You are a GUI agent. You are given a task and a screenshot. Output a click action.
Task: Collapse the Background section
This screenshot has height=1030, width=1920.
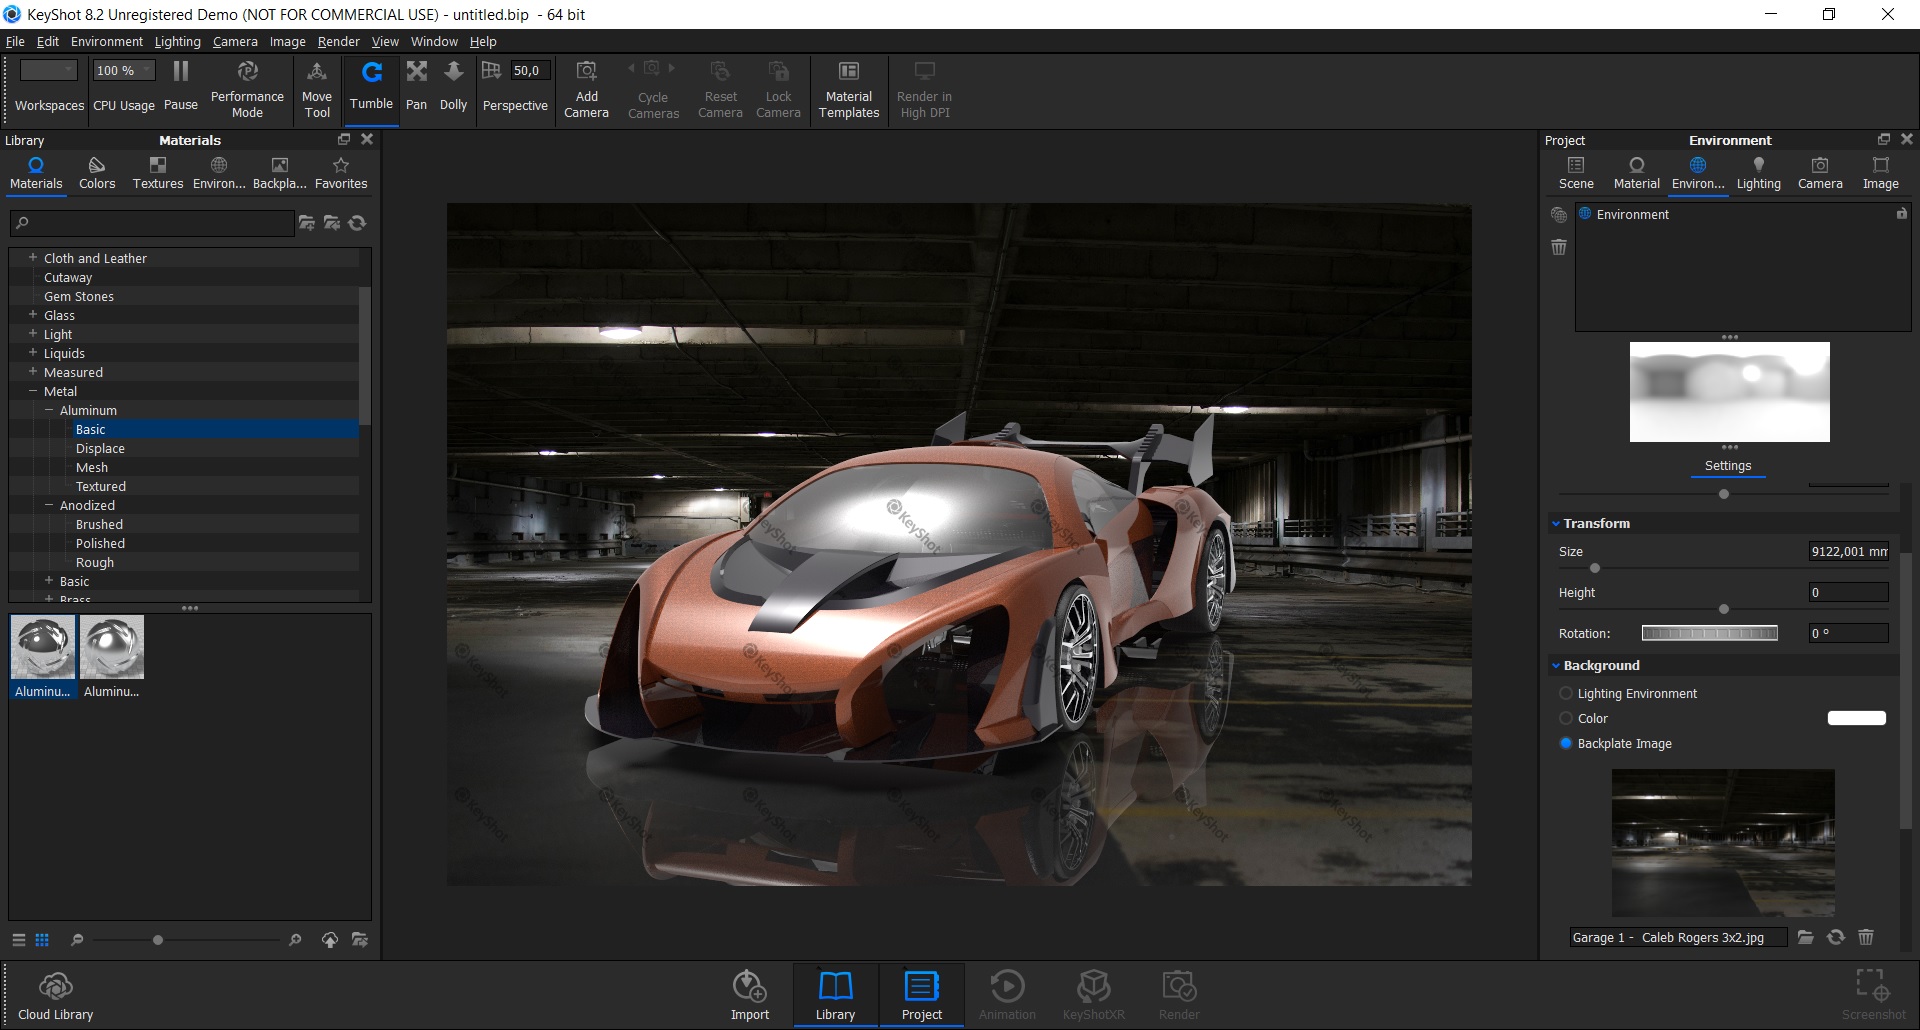pyautogui.click(x=1556, y=665)
